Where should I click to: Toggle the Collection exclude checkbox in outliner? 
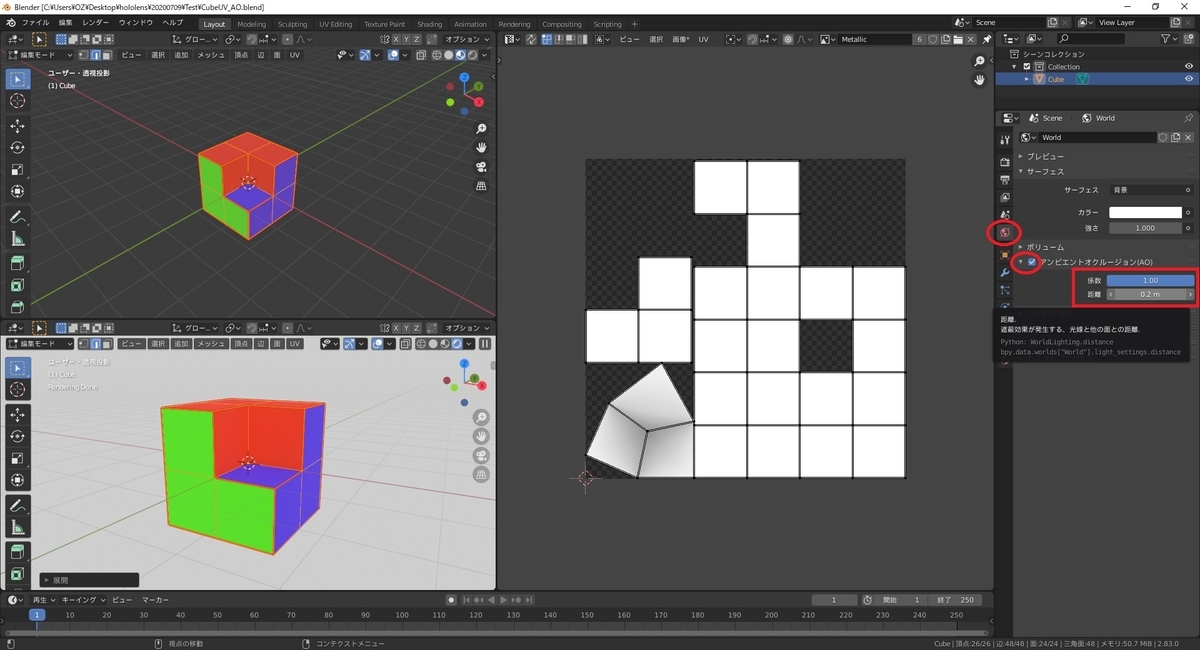(1027, 67)
